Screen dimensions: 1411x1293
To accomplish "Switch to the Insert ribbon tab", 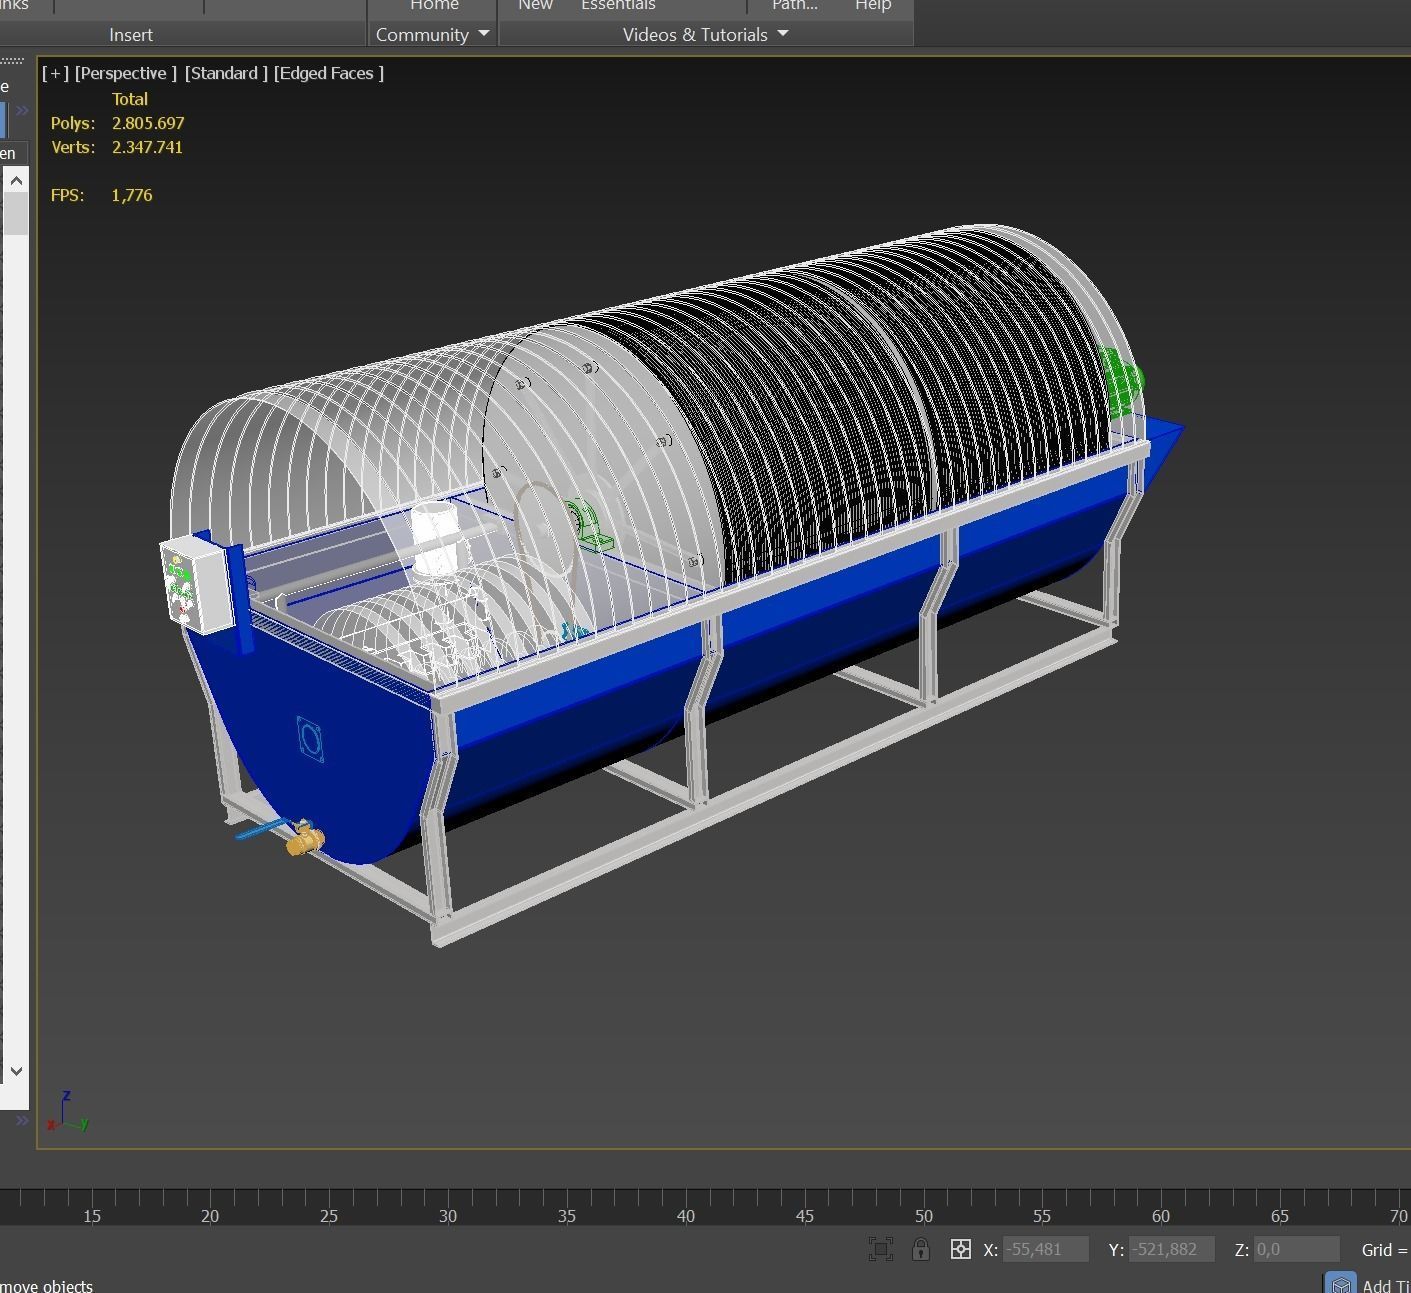I will (x=131, y=34).
